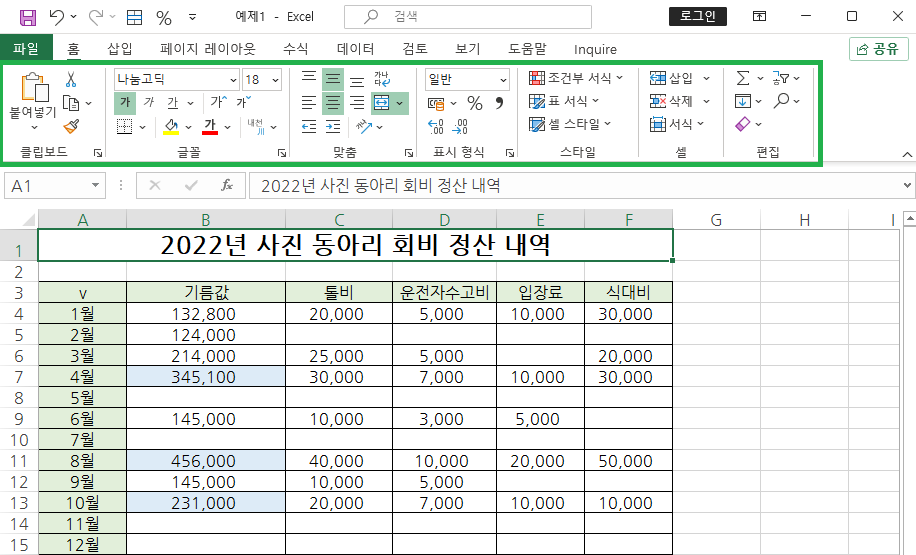916x555 pixels.
Task: Open Find and Select magnifier
Action: [x=781, y=100]
